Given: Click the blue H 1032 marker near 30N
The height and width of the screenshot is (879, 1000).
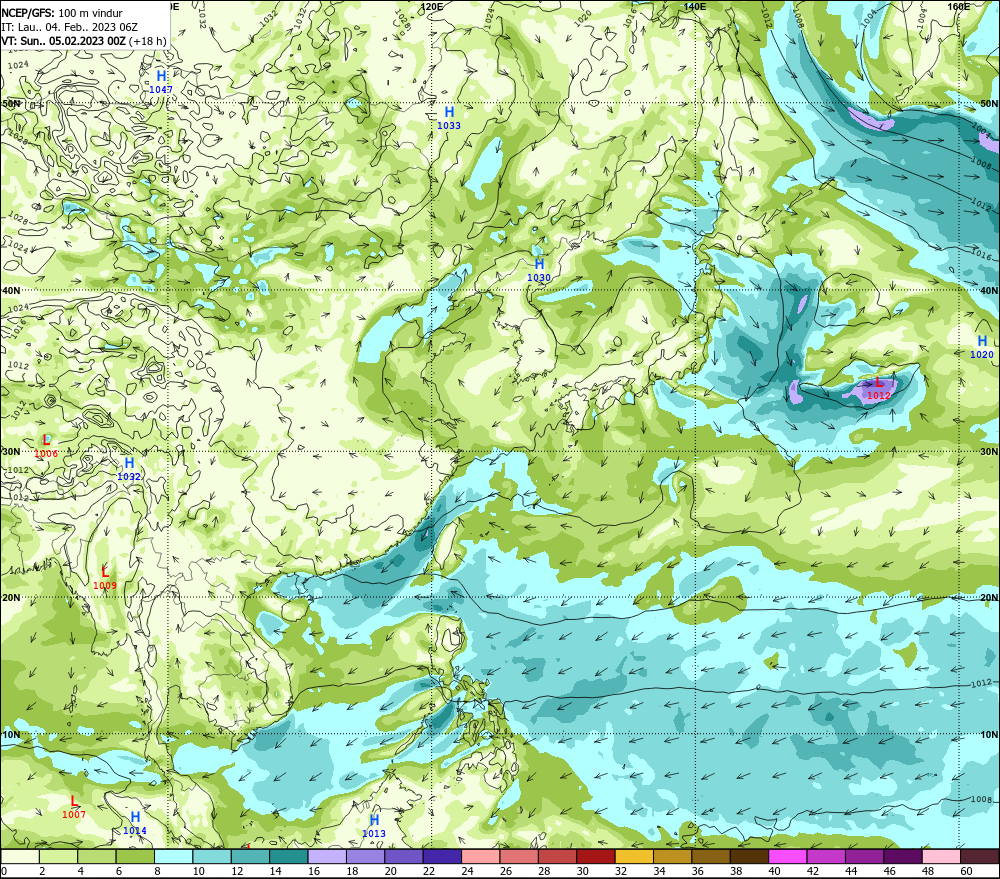Looking at the screenshot, I should tap(129, 469).
